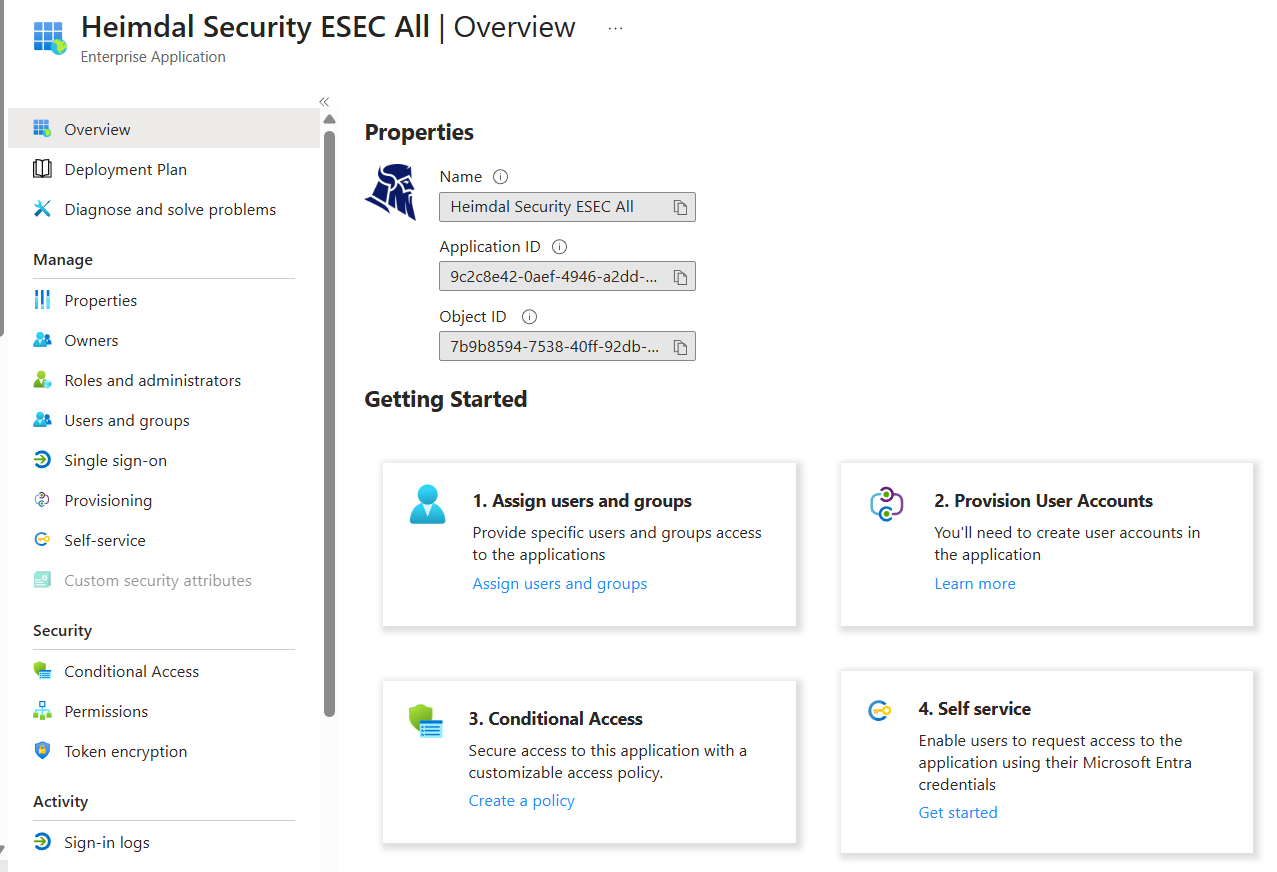This screenshot has width=1277, height=872.
Task: Click the Conditional Access shield icon in sidebar
Action: (42, 671)
